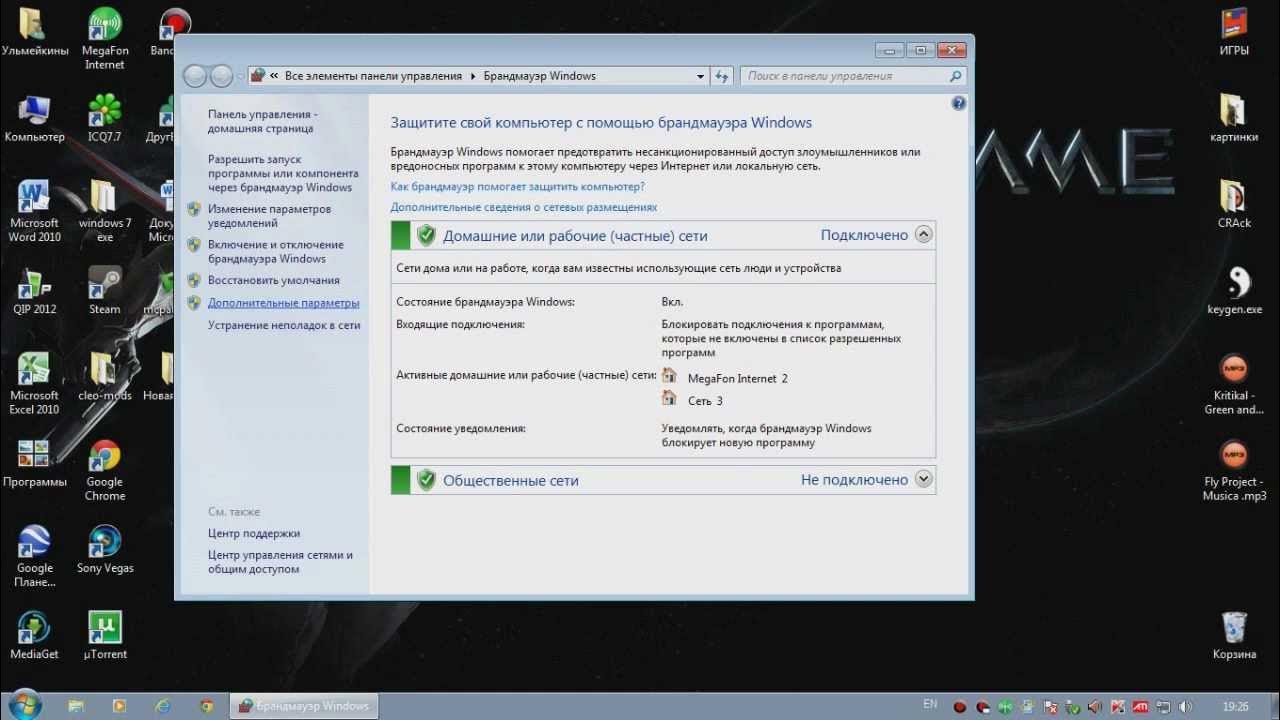Select the MediaGet desktop icon

click(x=34, y=635)
